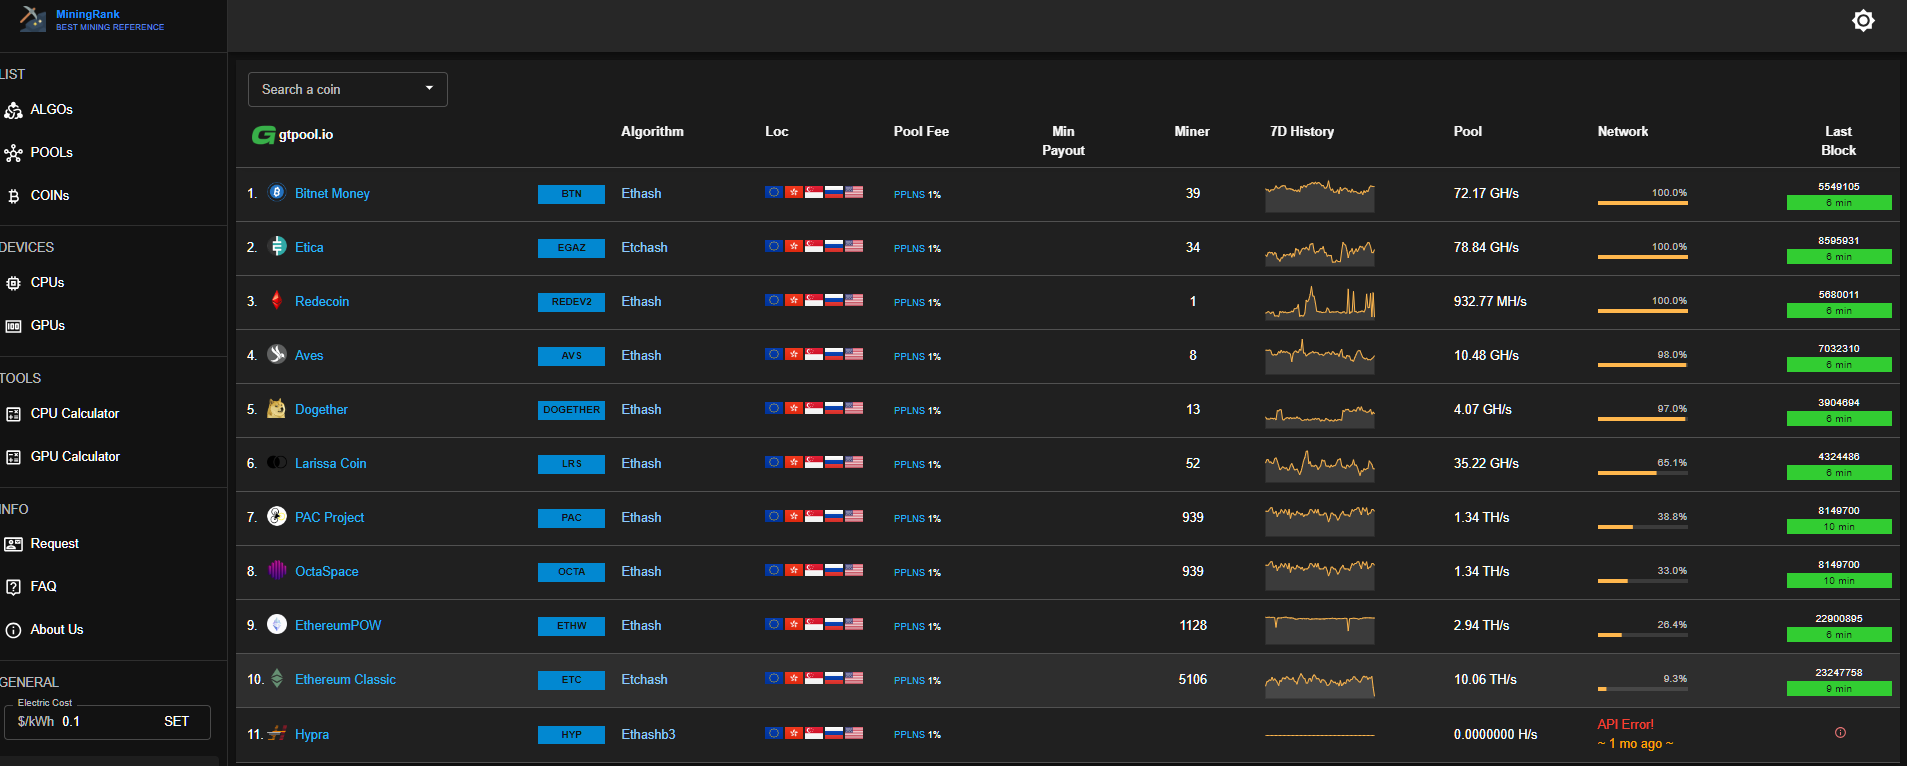Image resolution: width=1907 pixels, height=766 pixels.
Task: Click the Bitnet Money coin icon
Action: tap(277, 193)
